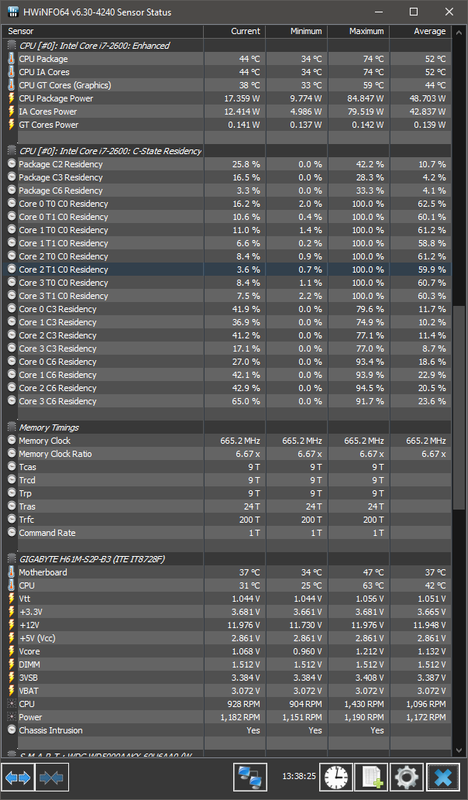
Task: Click the expand columns double-arrow button
Action: coord(18,778)
